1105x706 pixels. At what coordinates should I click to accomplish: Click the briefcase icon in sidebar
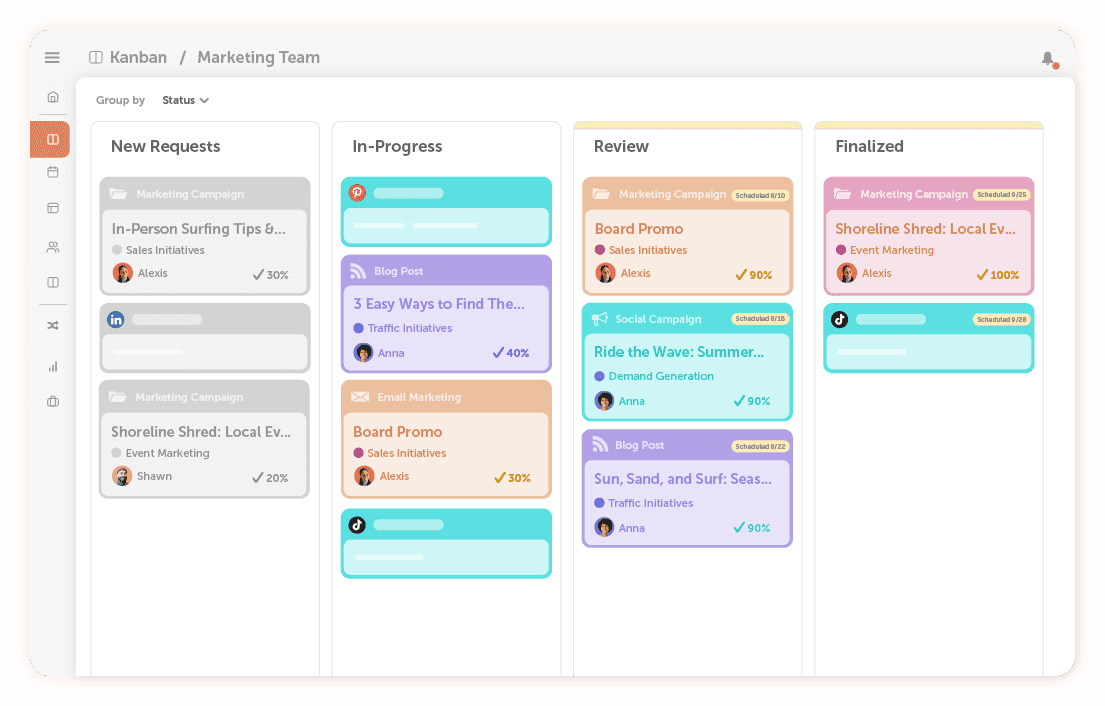pyautogui.click(x=53, y=402)
